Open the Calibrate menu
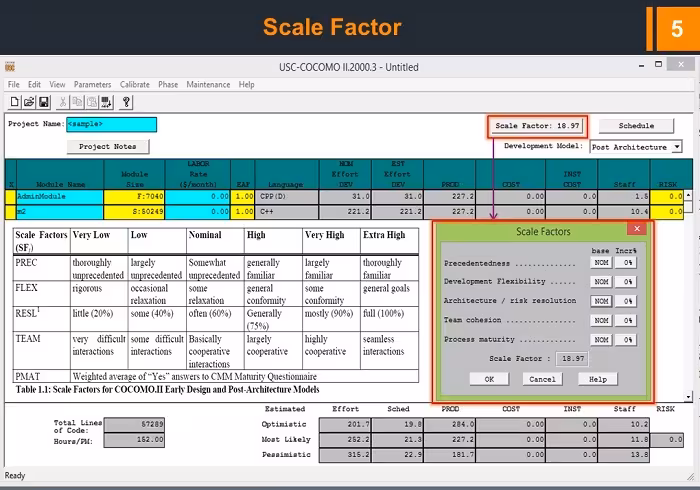Screen dimensions: 700x490 click(135, 85)
